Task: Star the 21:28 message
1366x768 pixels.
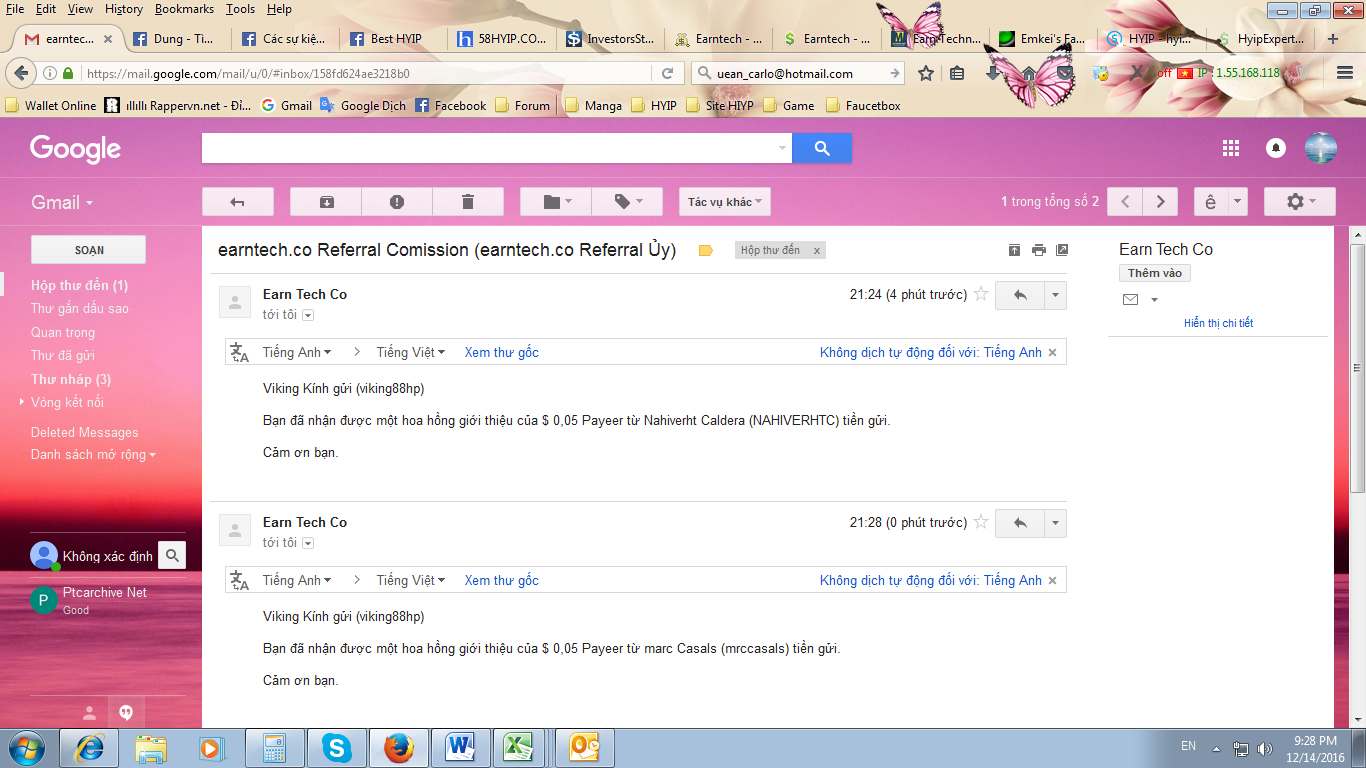Action: tap(981, 522)
